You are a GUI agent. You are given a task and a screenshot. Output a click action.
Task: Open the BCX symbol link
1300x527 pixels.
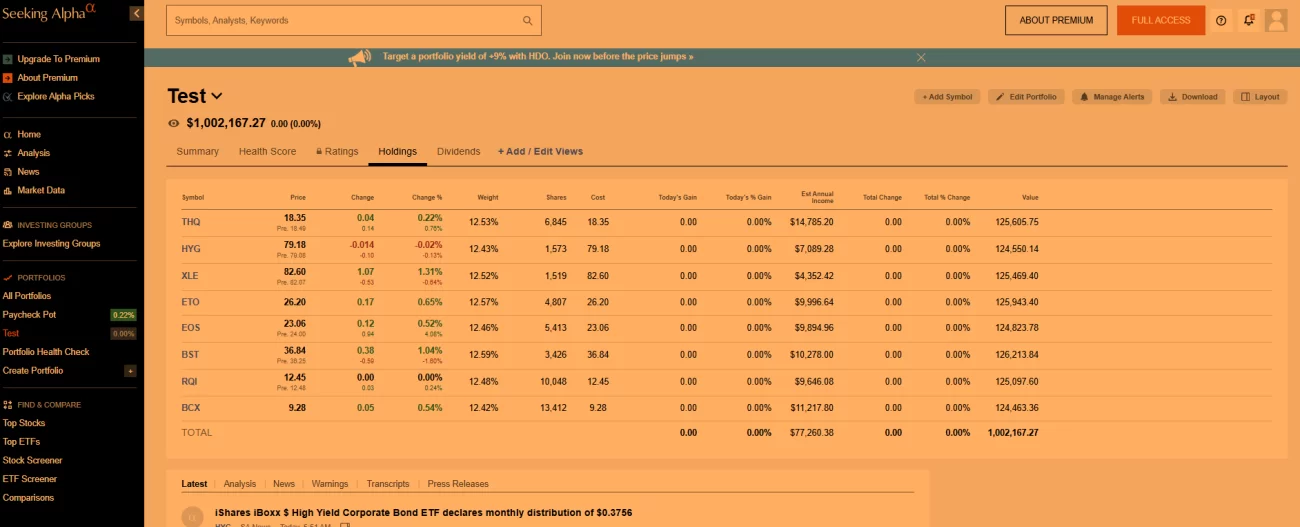191,408
